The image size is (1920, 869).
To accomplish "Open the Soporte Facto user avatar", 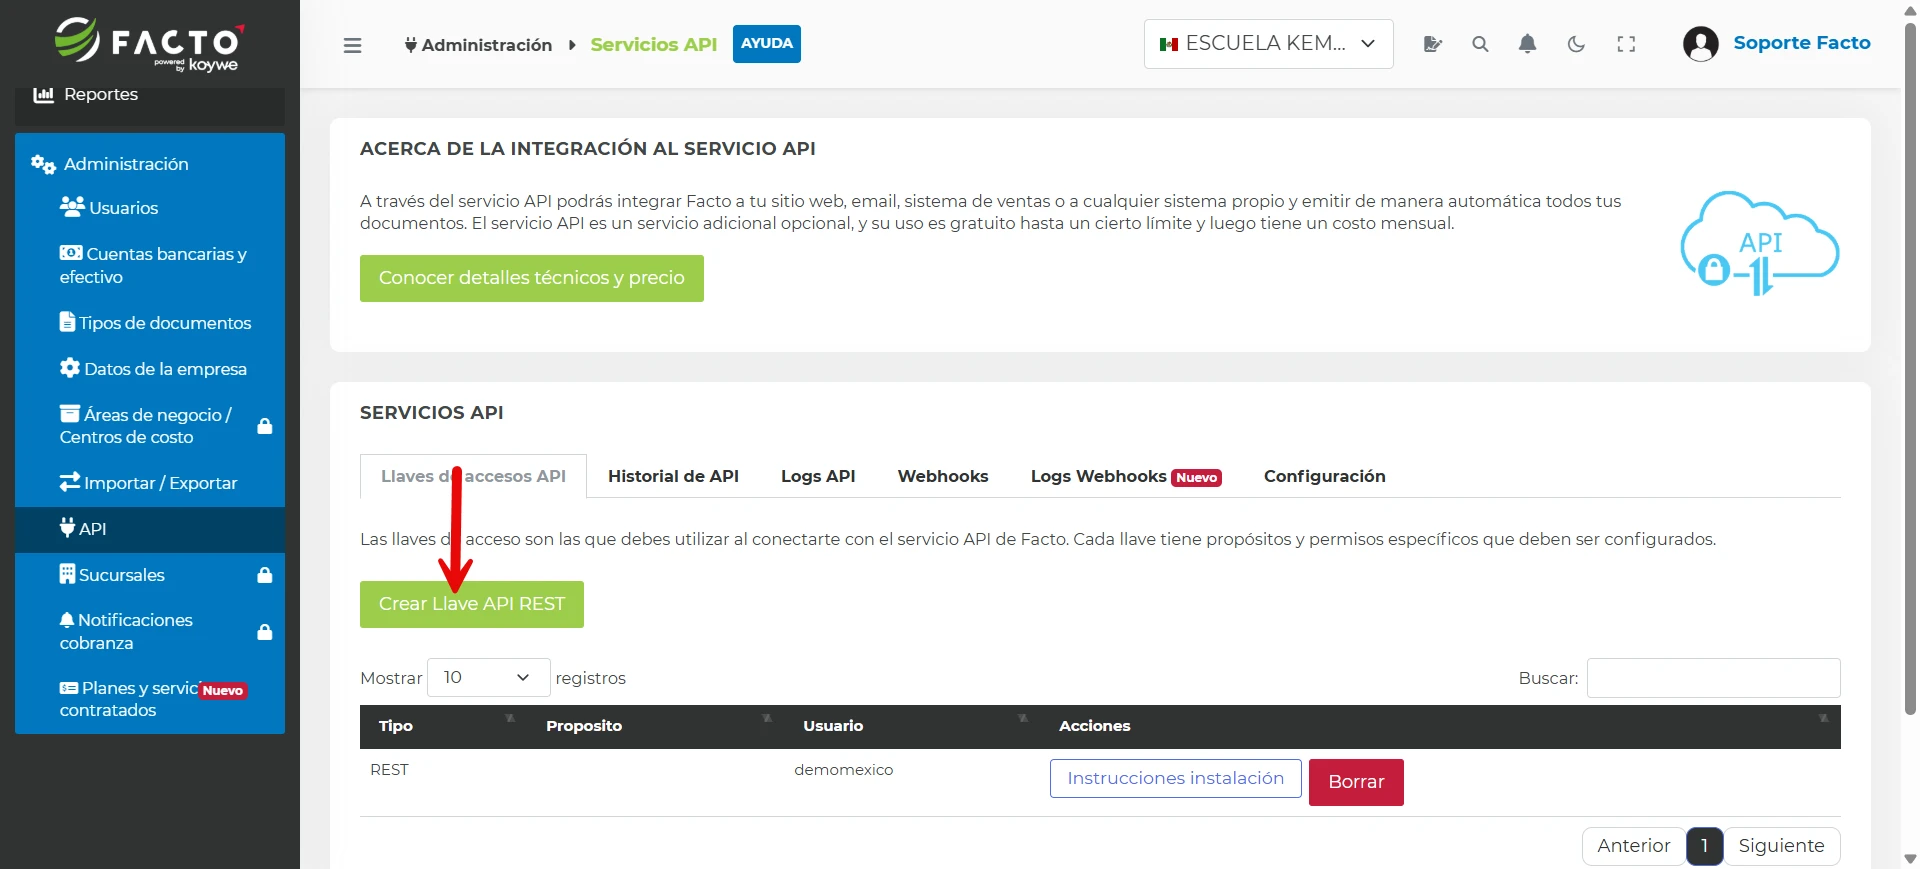I will (x=1700, y=44).
